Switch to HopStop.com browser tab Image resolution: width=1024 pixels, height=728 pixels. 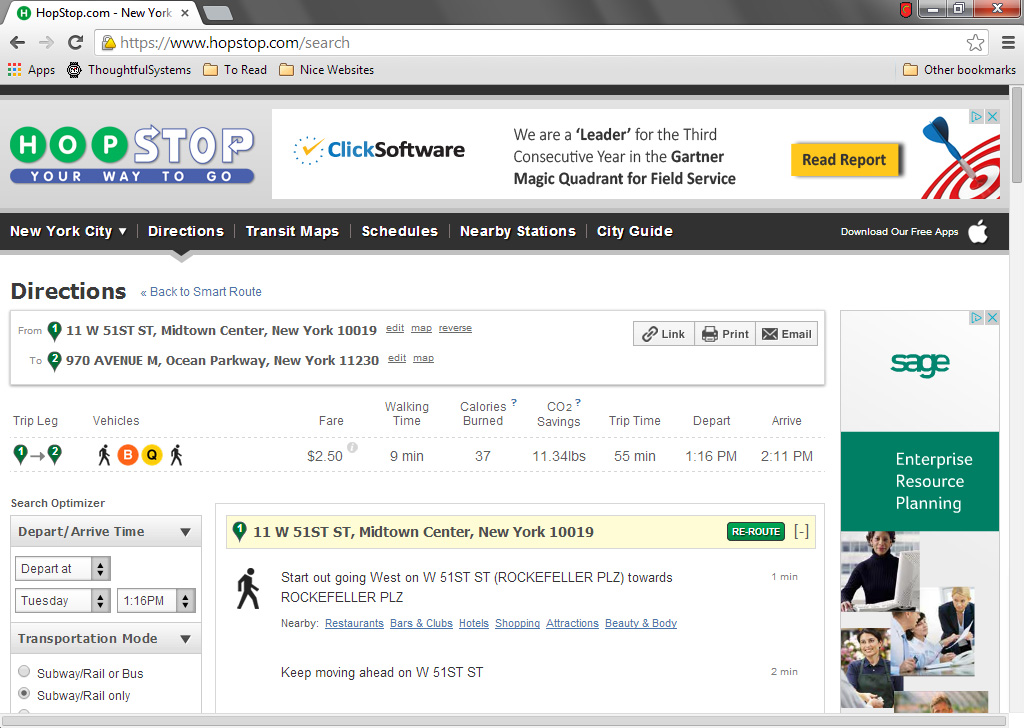coord(104,12)
